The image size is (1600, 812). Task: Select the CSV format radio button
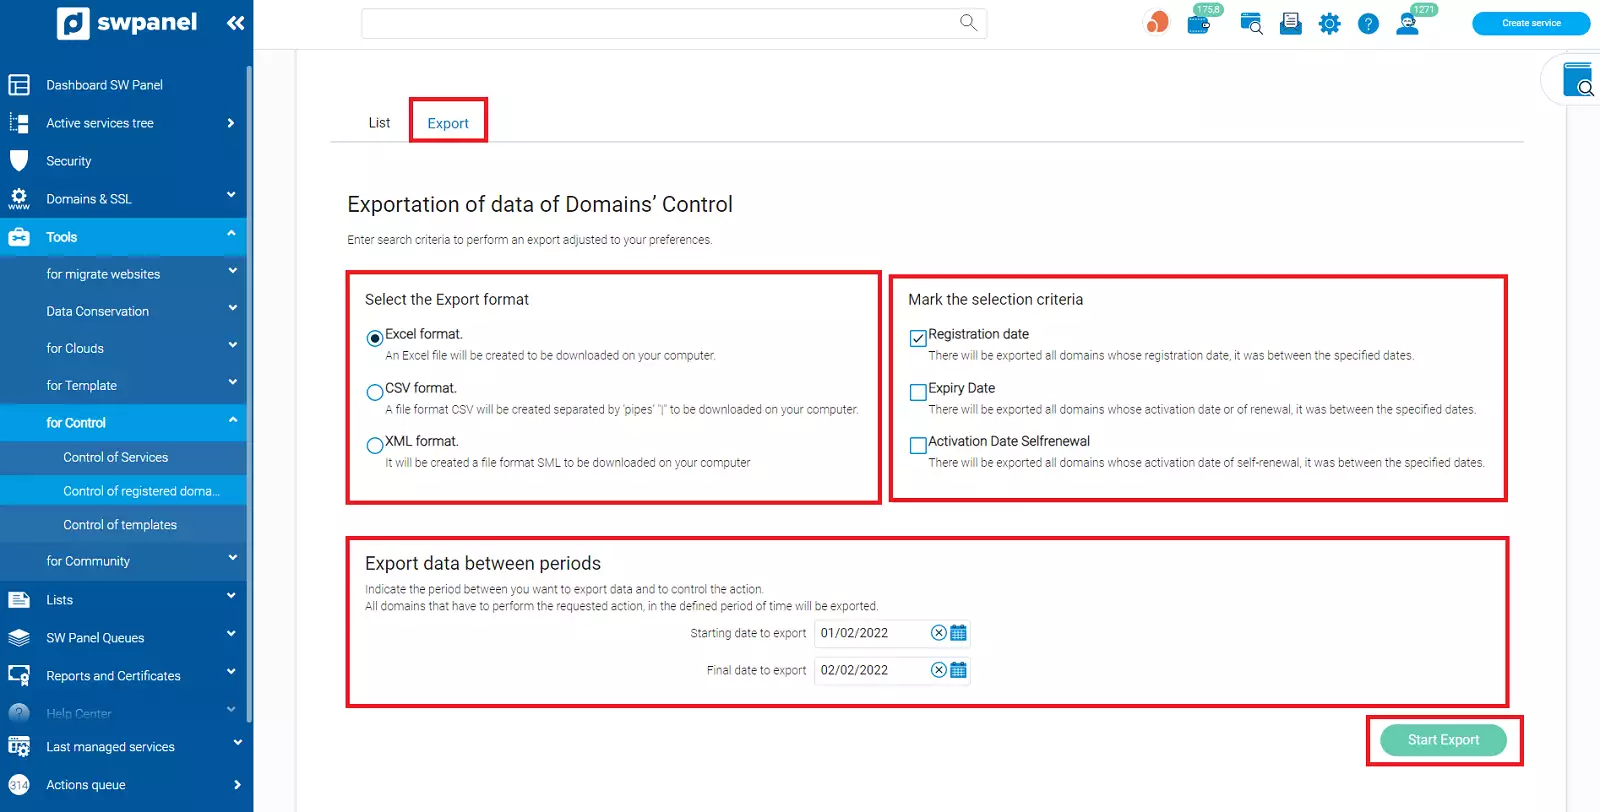375,392
